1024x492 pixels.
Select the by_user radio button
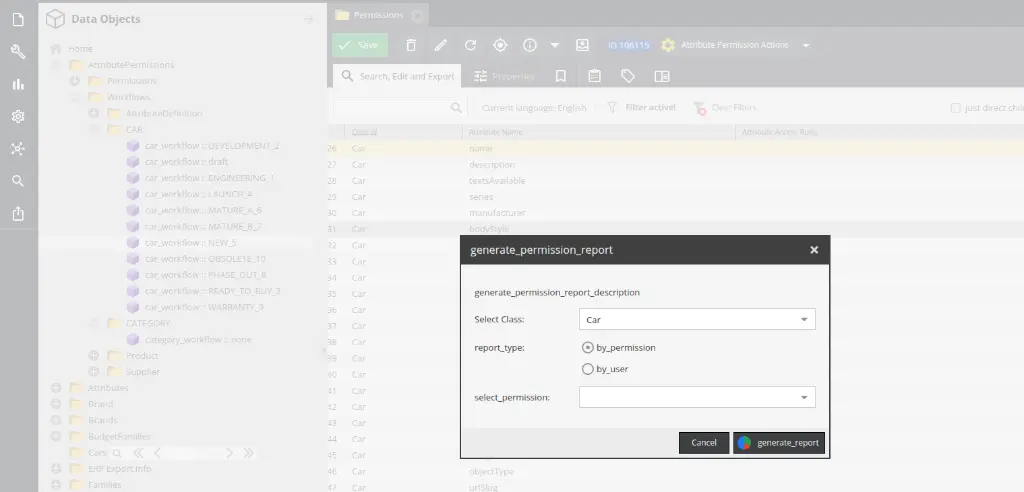(x=587, y=369)
